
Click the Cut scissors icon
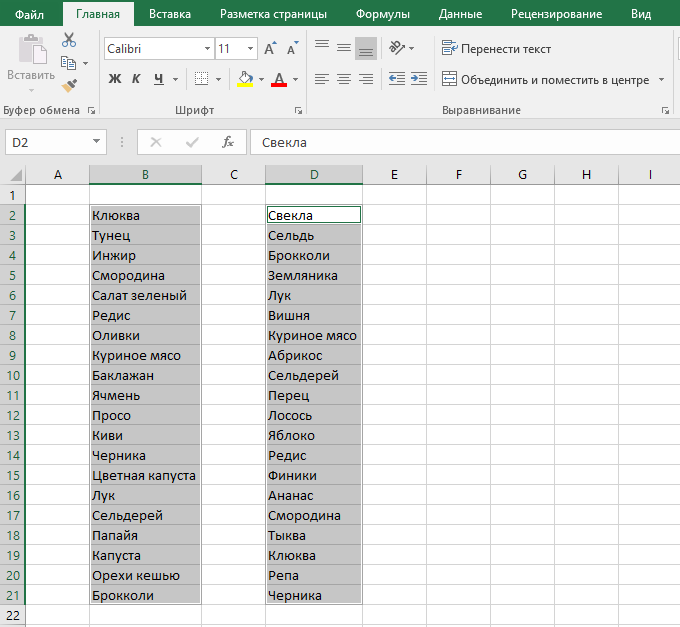69,40
